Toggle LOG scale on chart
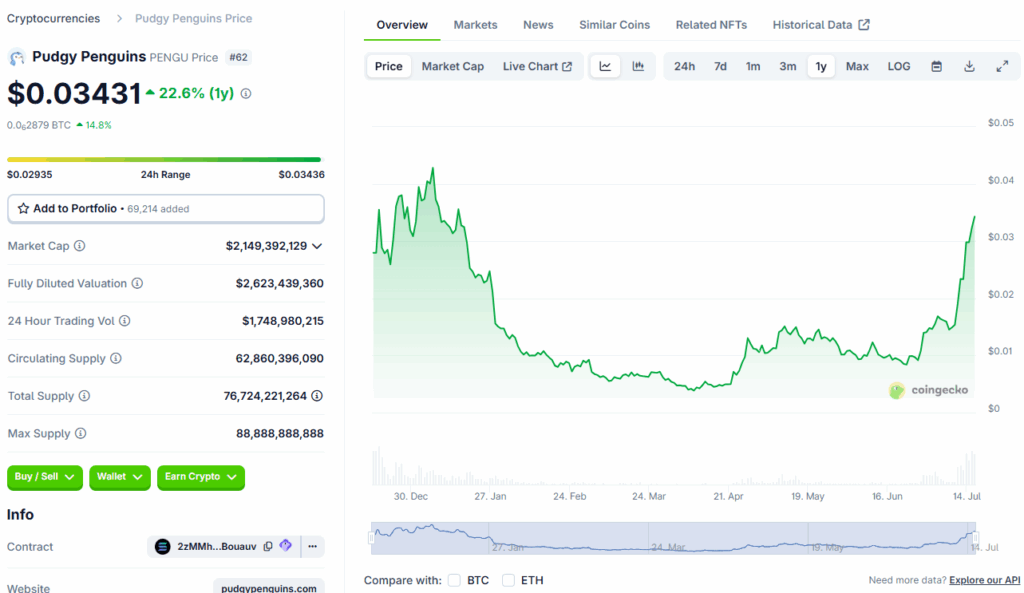The image size is (1024, 593). tap(899, 66)
